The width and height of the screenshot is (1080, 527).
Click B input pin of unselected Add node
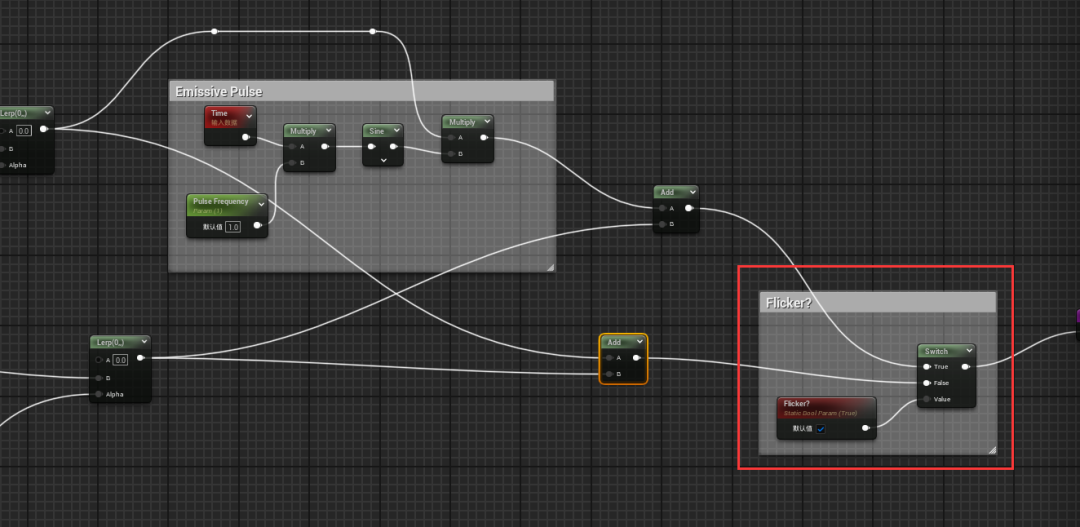(662, 224)
